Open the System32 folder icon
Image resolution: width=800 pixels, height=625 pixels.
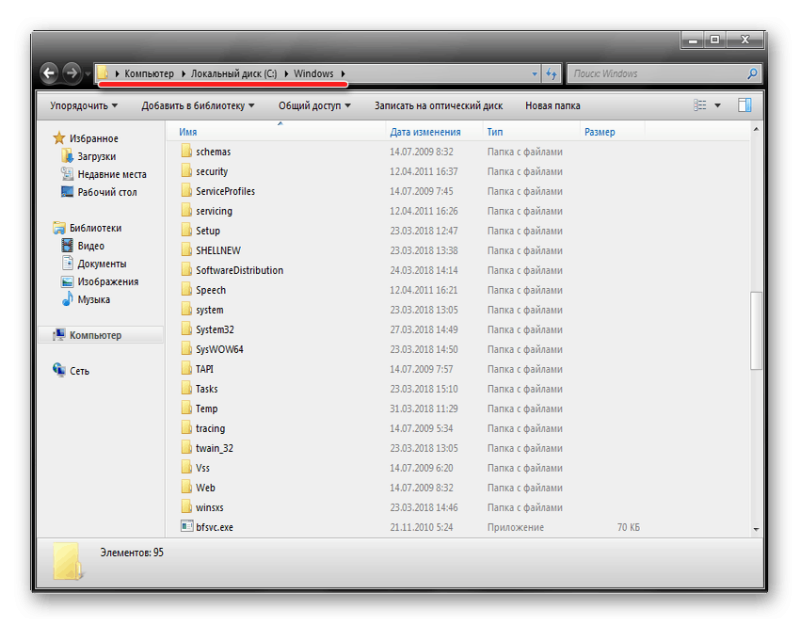click(186, 330)
